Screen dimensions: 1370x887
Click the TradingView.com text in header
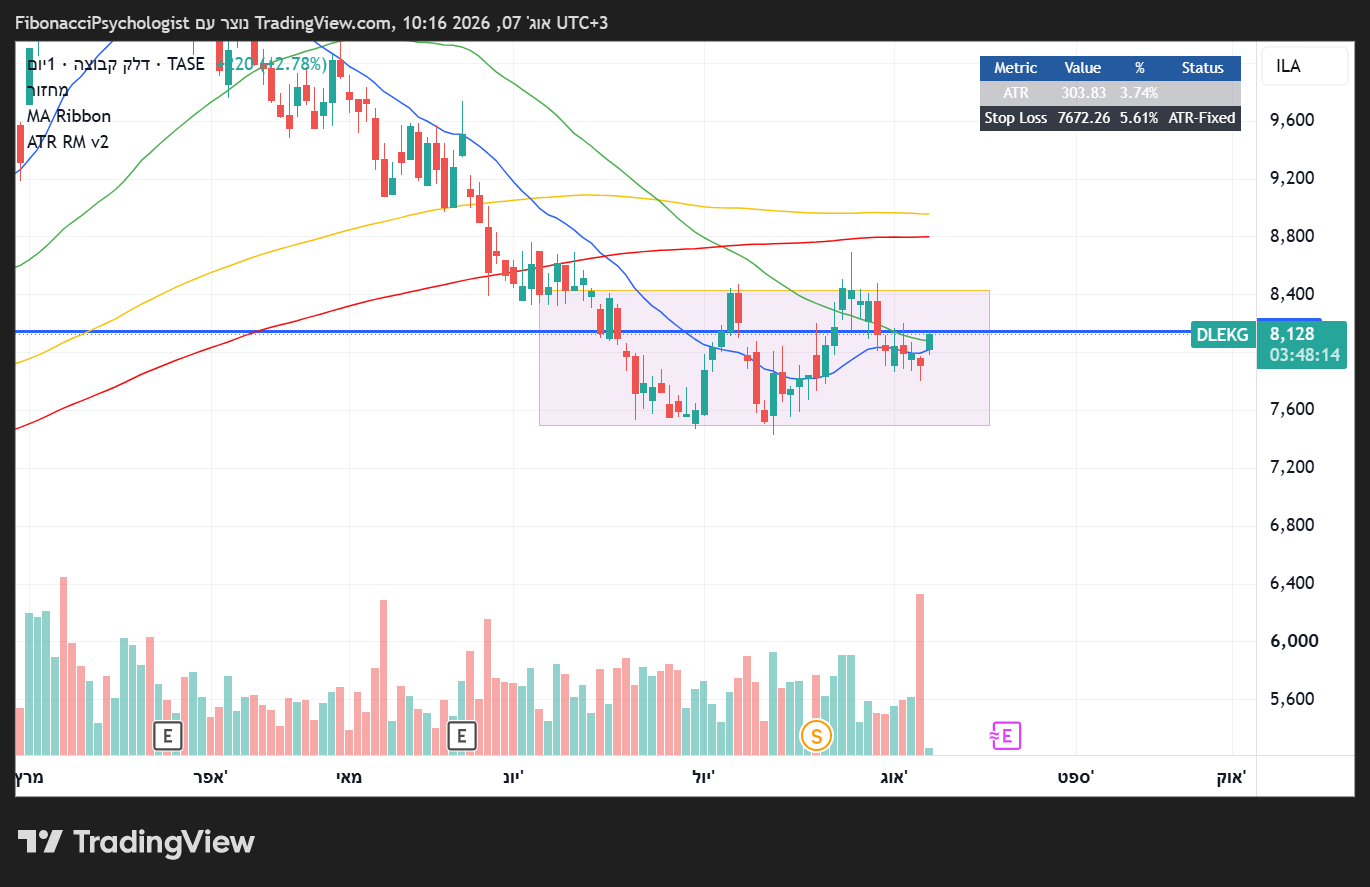click(x=322, y=22)
